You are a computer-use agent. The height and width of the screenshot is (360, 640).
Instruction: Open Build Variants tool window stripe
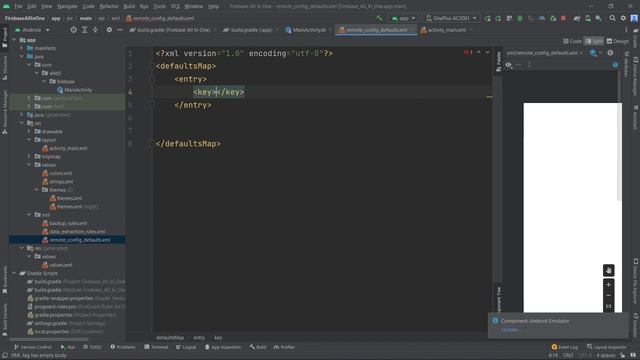pyautogui.click(x=4, y=319)
